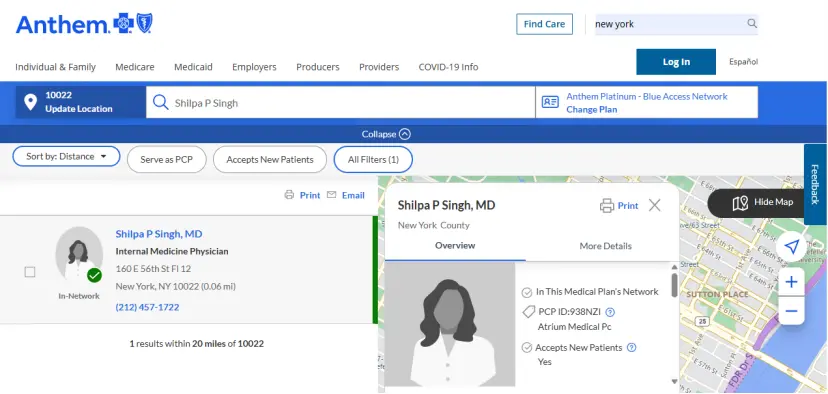Viewport: 828px width, 394px height.
Task: Switch to the More Details tab
Action: tap(605, 246)
